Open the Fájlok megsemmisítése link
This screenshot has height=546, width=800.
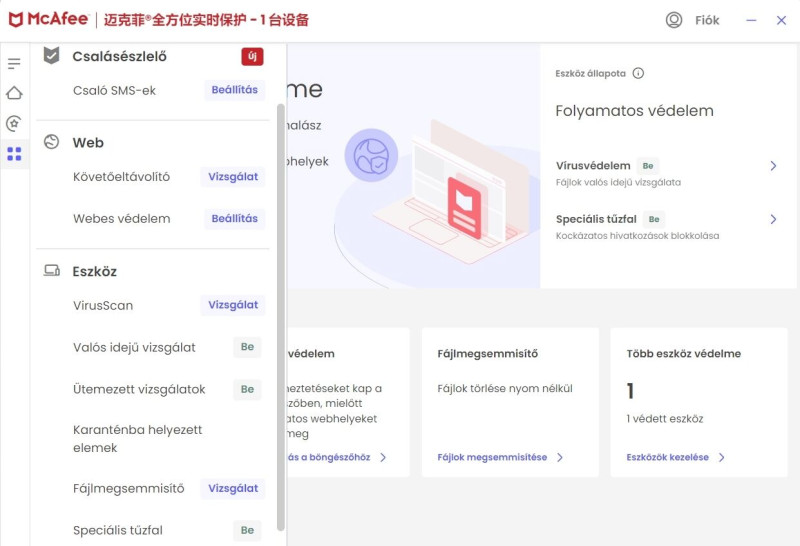coord(492,457)
